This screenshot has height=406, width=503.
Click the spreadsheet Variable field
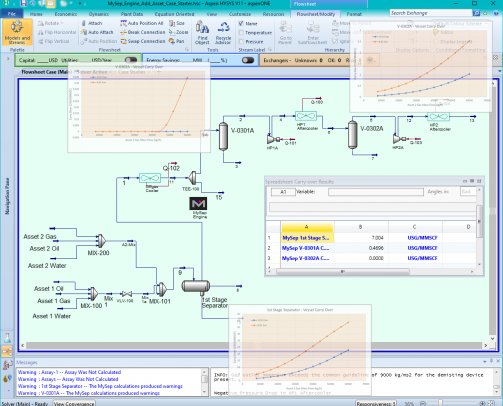pyautogui.click(x=376, y=192)
